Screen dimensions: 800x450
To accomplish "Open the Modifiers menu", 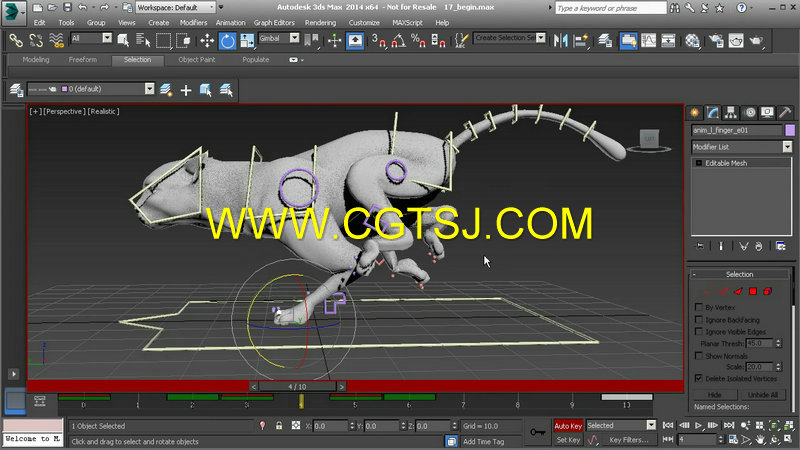I will click(x=193, y=23).
